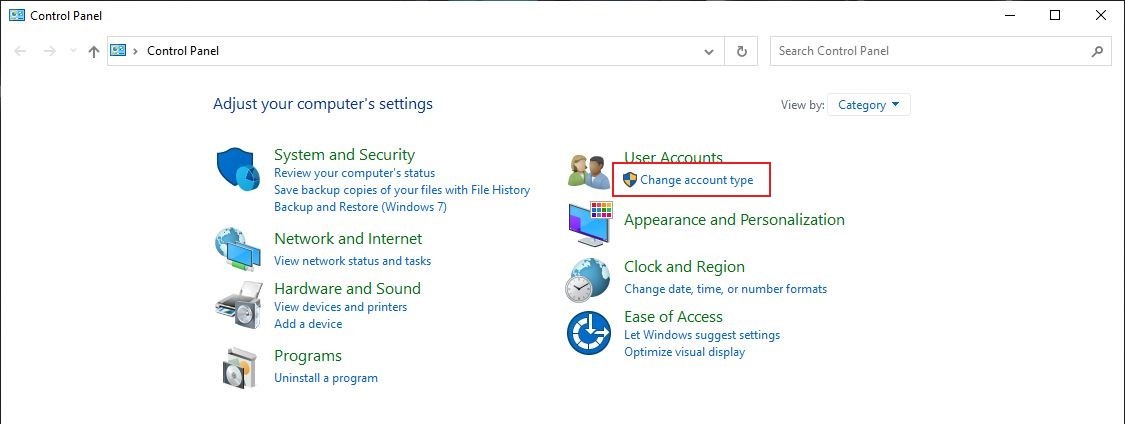Image resolution: width=1125 pixels, height=424 pixels.
Task: Click Control Panel breadcrumb in address bar
Action: click(x=183, y=51)
